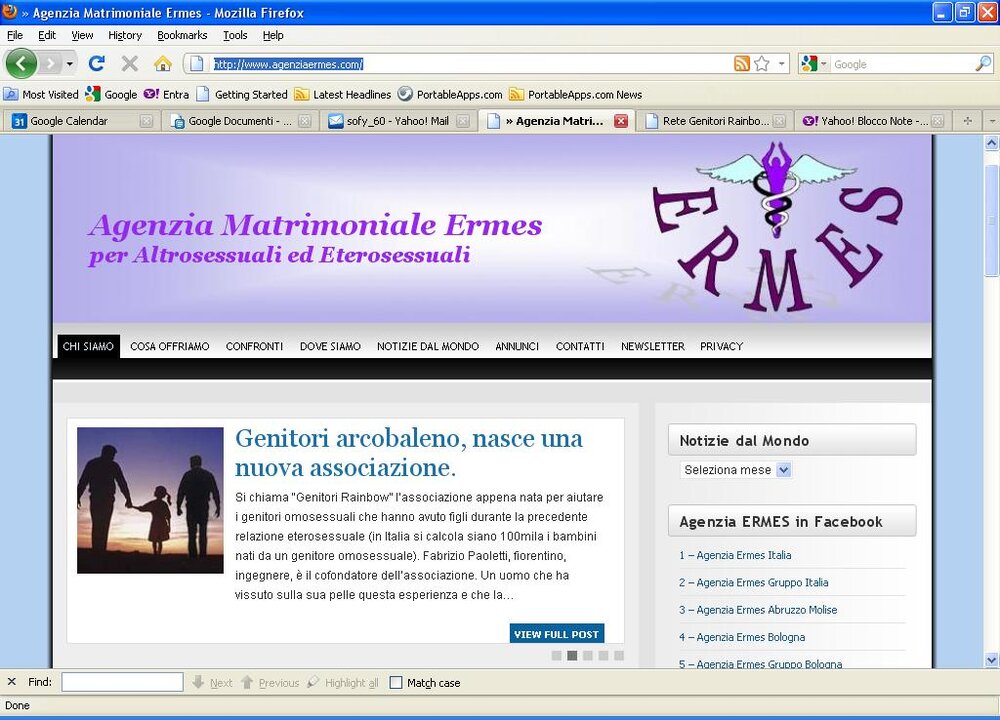This screenshot has width=1000, height=720.
Task: Close the Find bar
Action: point(11,682)
